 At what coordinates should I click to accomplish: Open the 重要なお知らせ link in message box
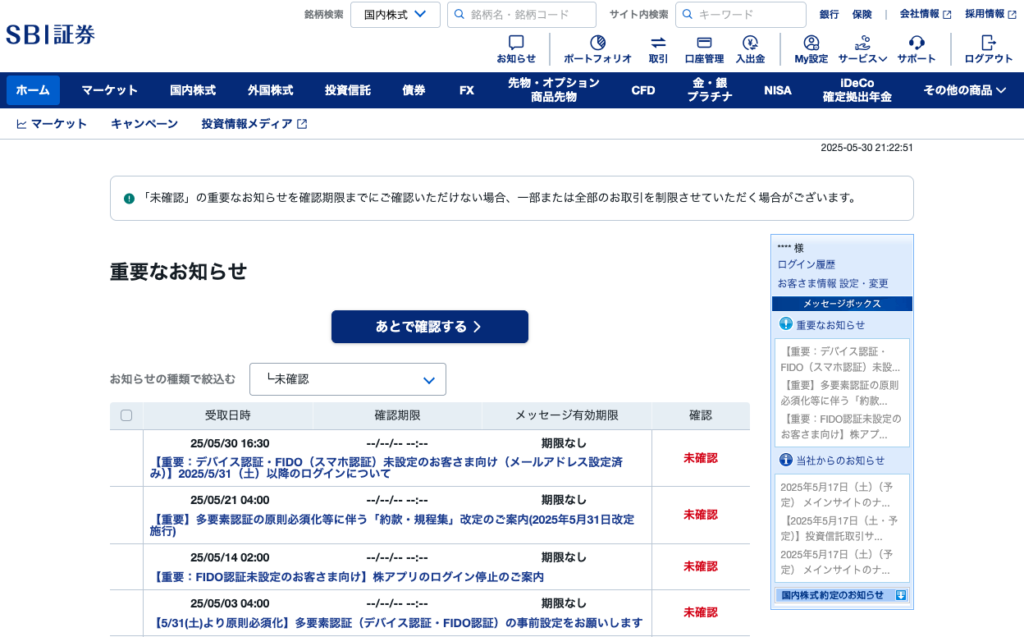(830, 325)
